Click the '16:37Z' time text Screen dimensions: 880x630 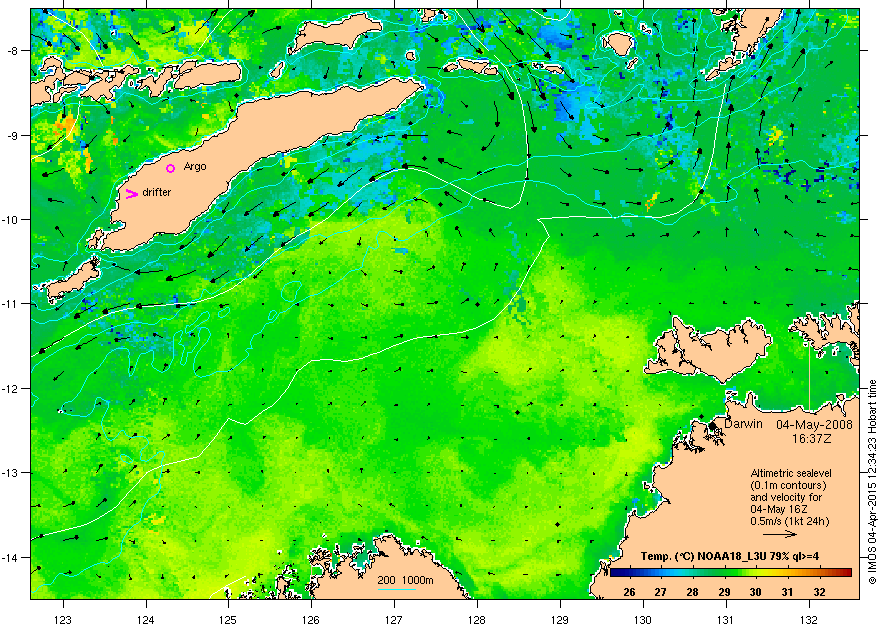click(814, 438)
